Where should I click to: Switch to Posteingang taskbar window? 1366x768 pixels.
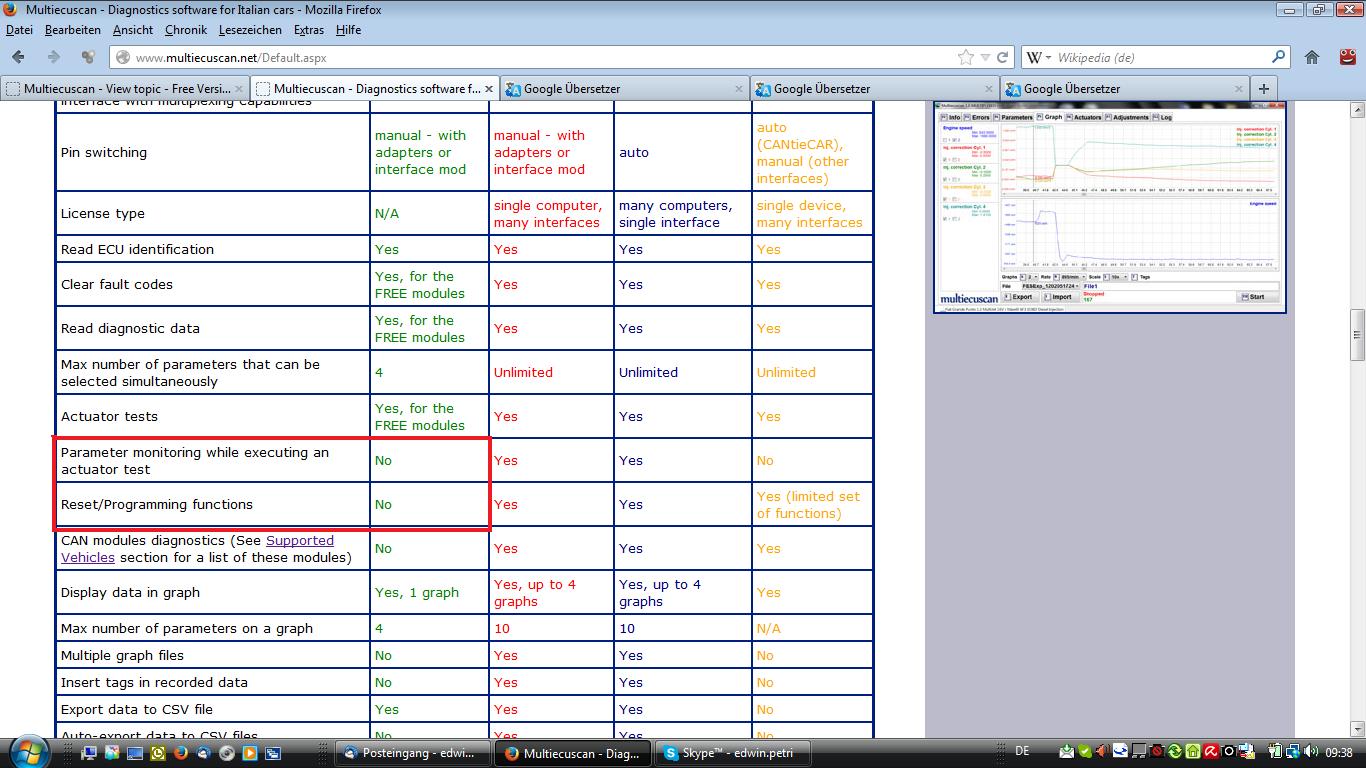point(412,753)
